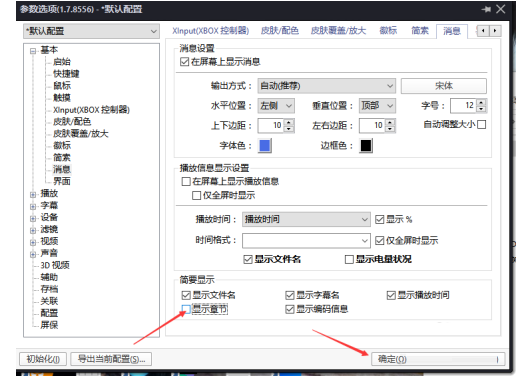520x384 pixels.
Task: Toggle 仅全屏时显示 beside the time format
Action: [x=380, y=240]
